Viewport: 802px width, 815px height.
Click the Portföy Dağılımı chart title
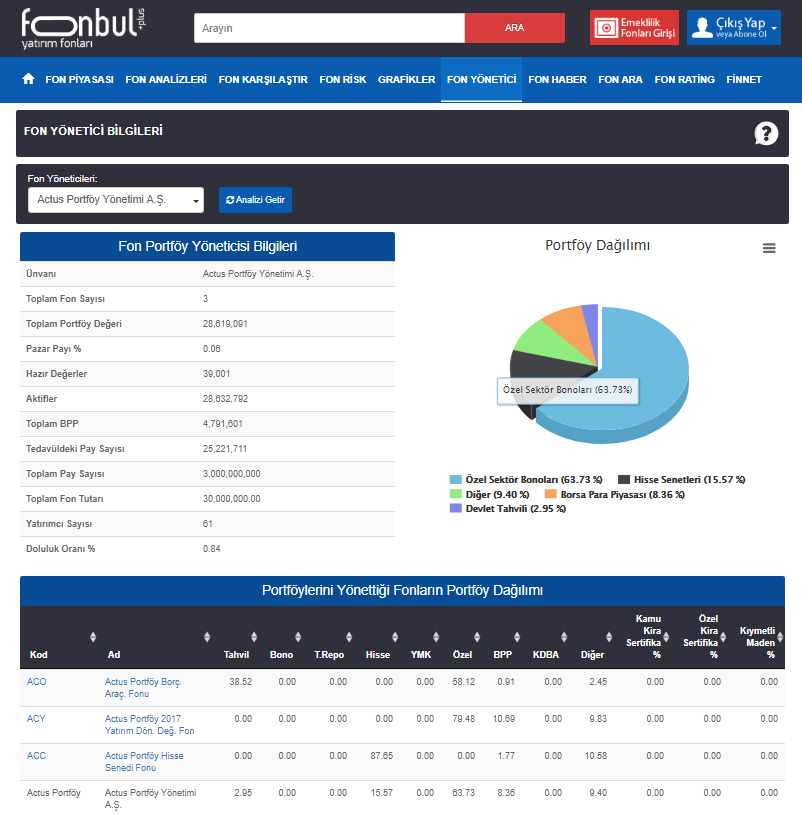coord(597,245)
